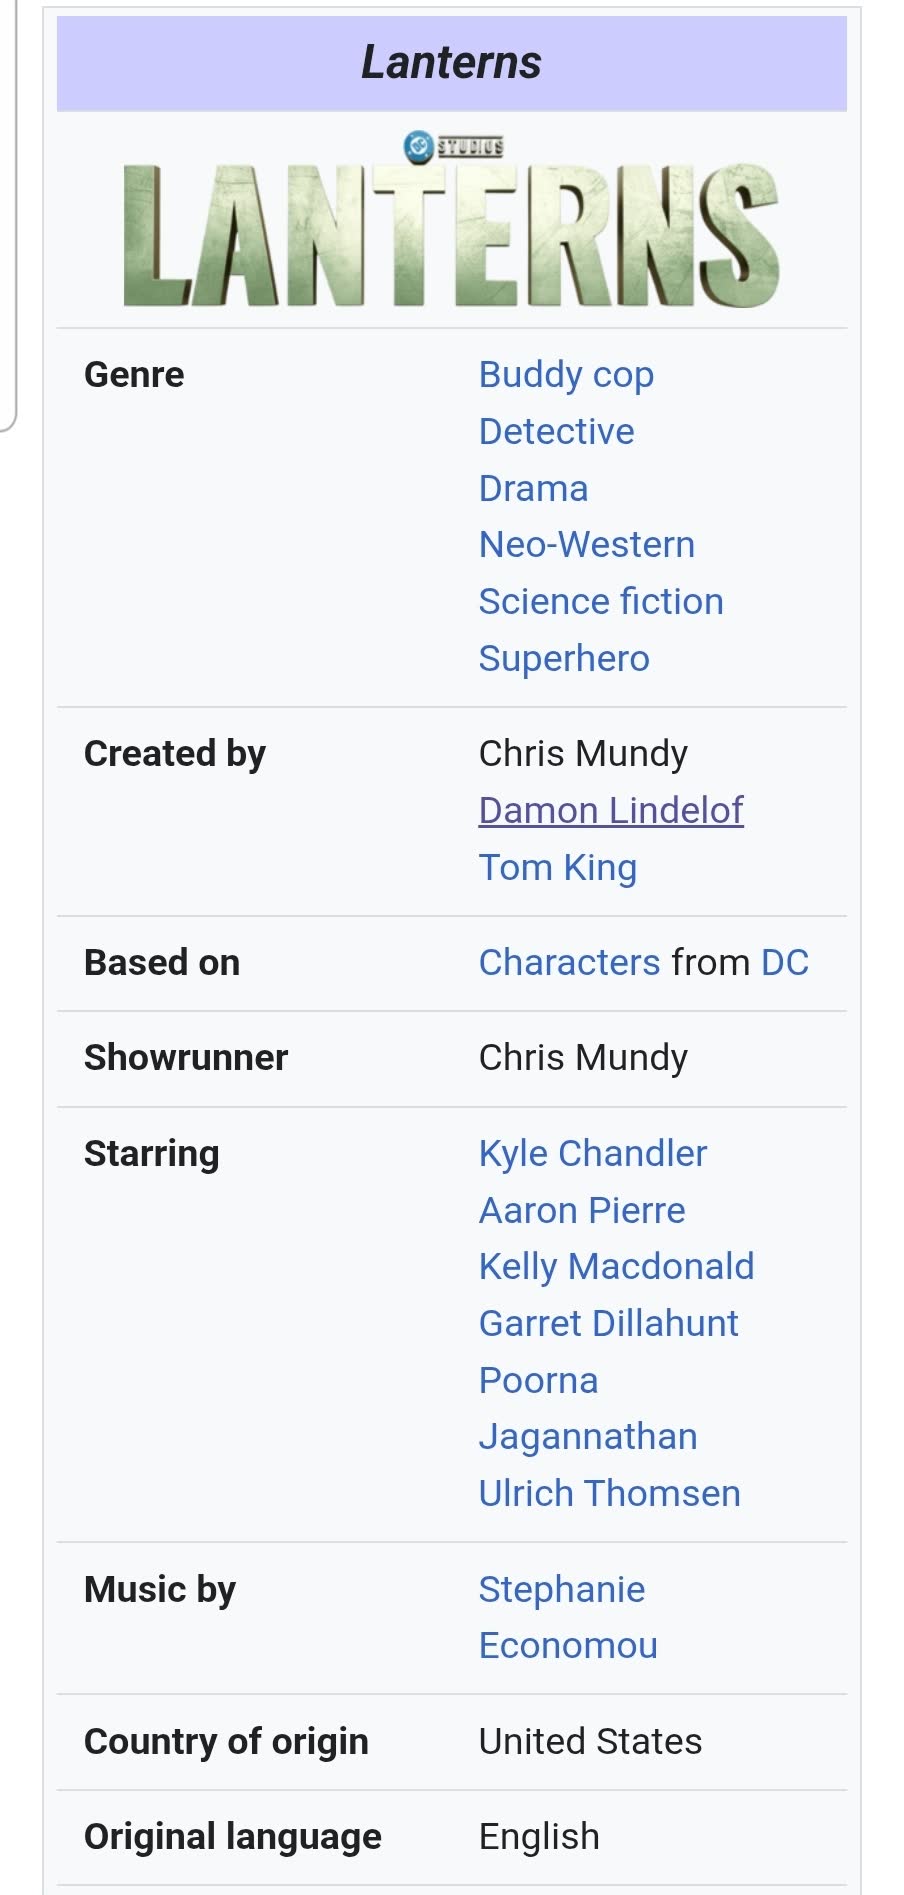Follow the Detective genre link

[x=556, y=432]
